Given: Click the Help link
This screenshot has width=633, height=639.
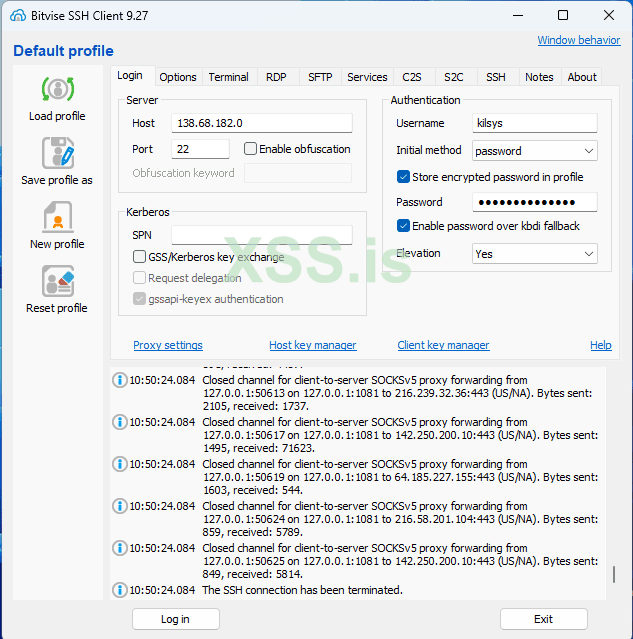Looking at the screenshot, I should (x=601, y=345).
